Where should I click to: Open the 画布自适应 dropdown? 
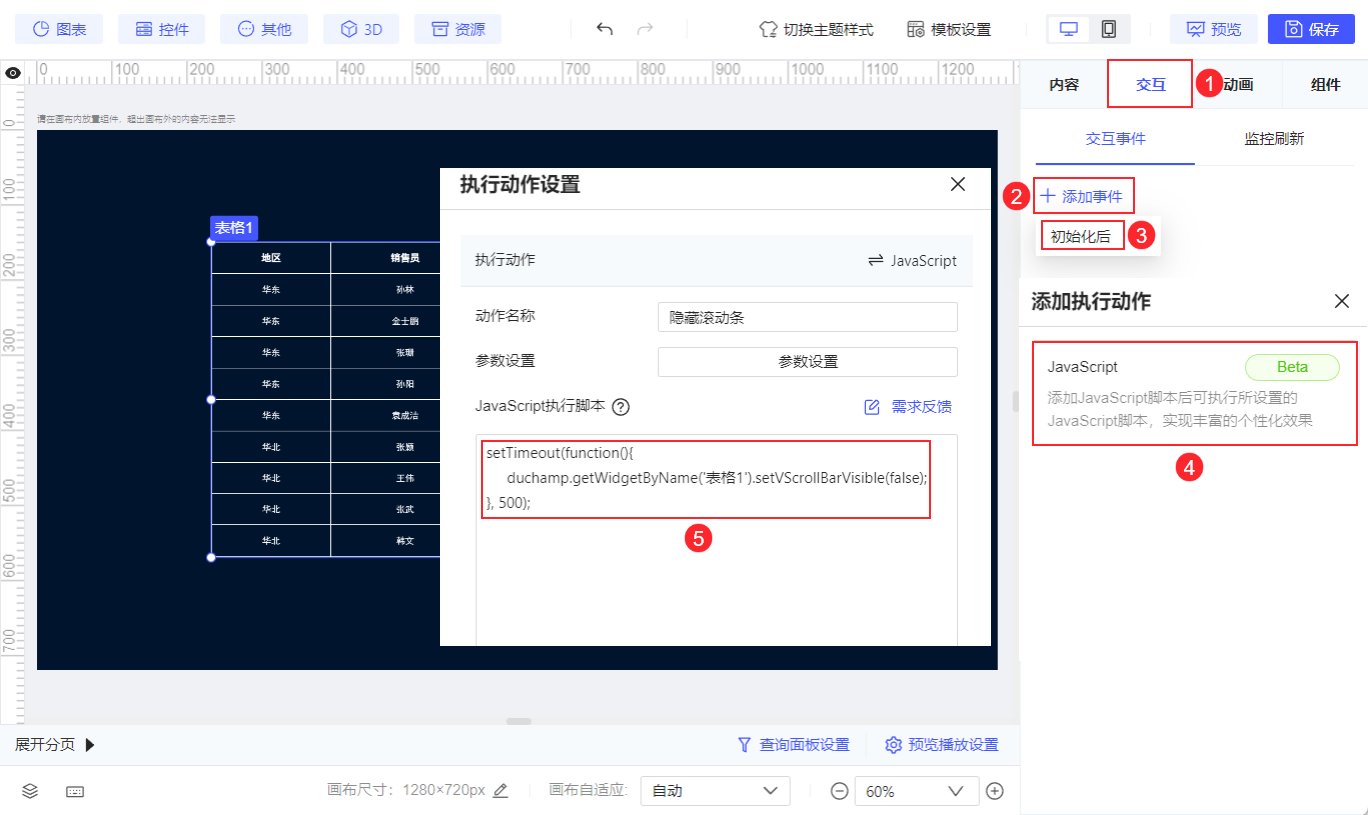tap(715, 791)
